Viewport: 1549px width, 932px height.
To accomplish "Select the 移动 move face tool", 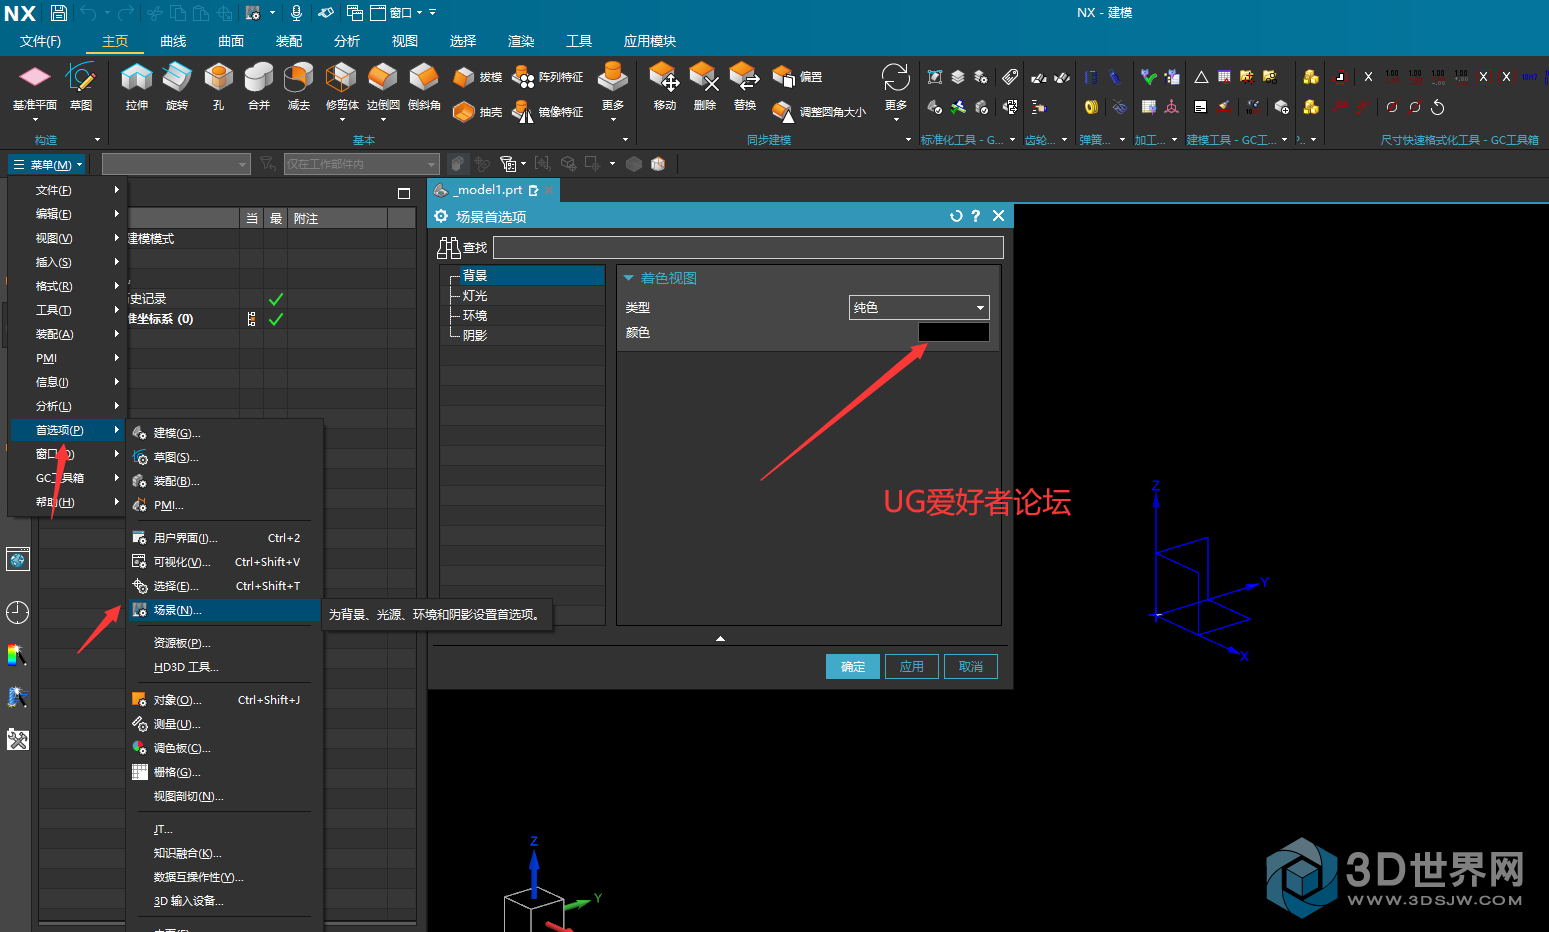I will coord(665,85).
